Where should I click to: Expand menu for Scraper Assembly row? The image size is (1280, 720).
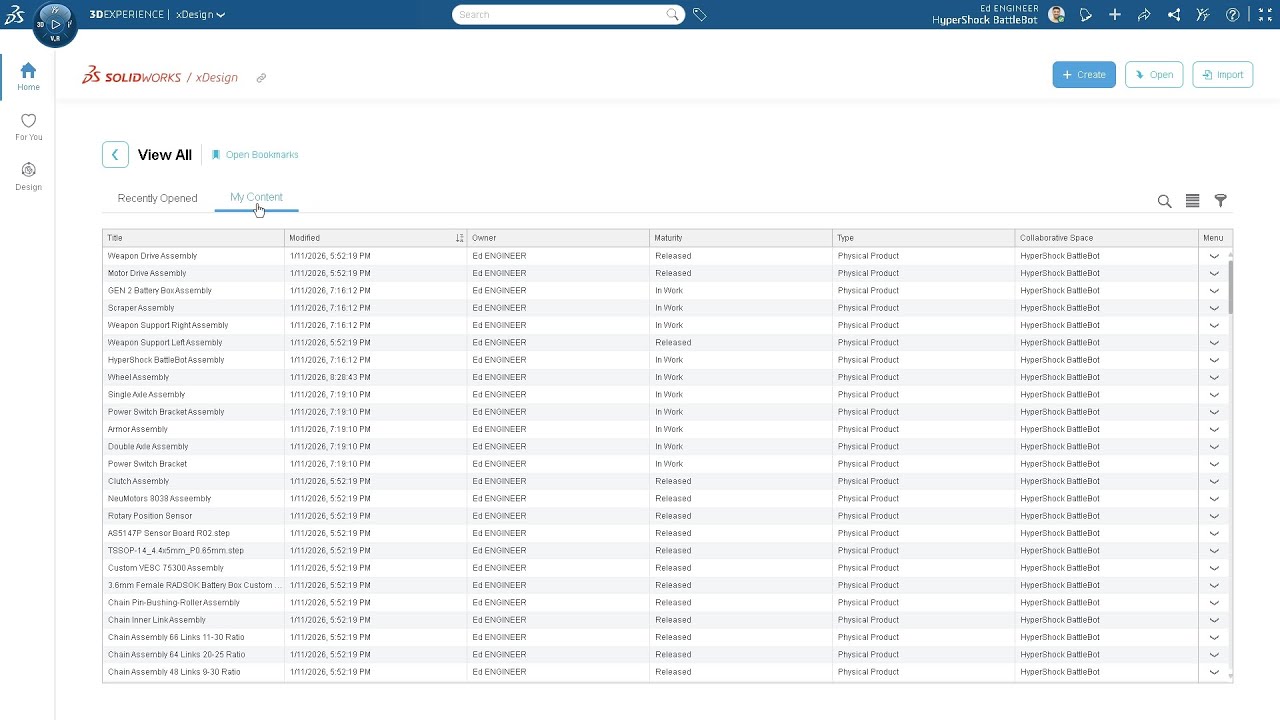(1214, 308)
